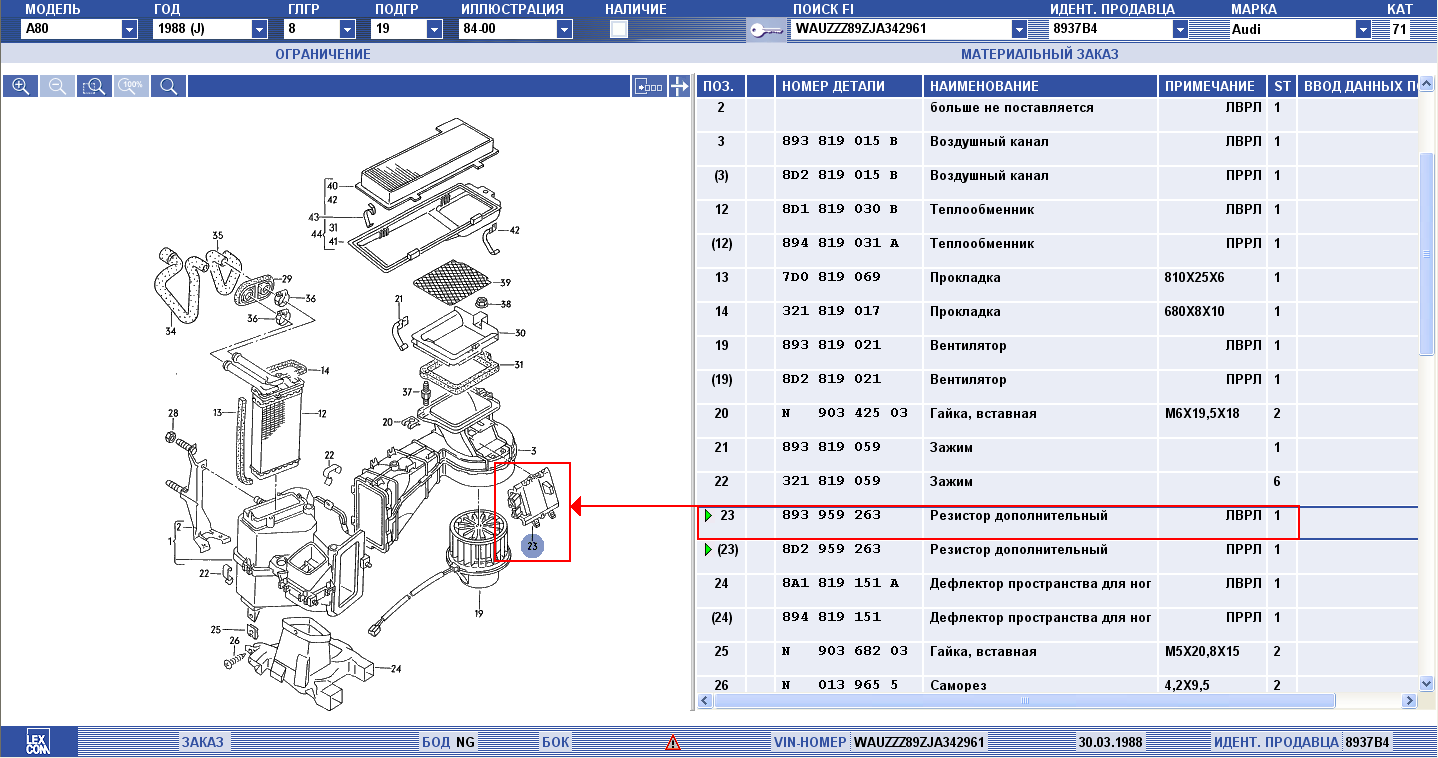Click the LexCom logo icon
Screen dimensions: 1438x758
coord(38,742)
